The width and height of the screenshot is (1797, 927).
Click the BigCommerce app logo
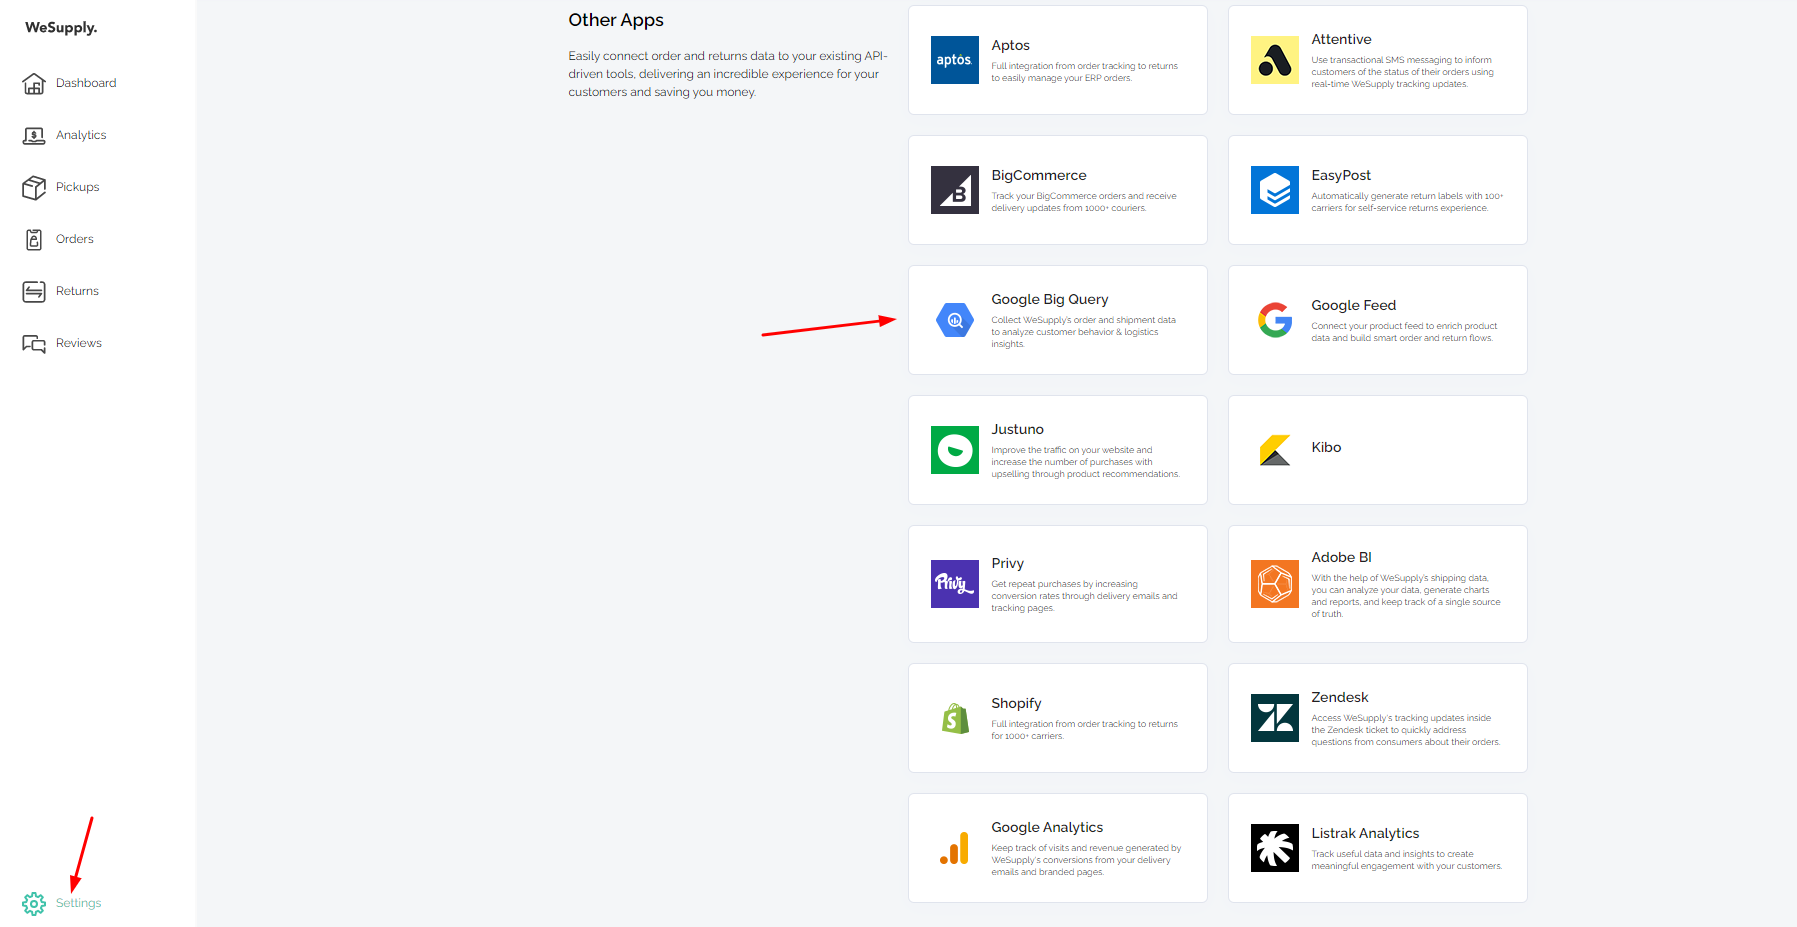[x=955, y=190]
